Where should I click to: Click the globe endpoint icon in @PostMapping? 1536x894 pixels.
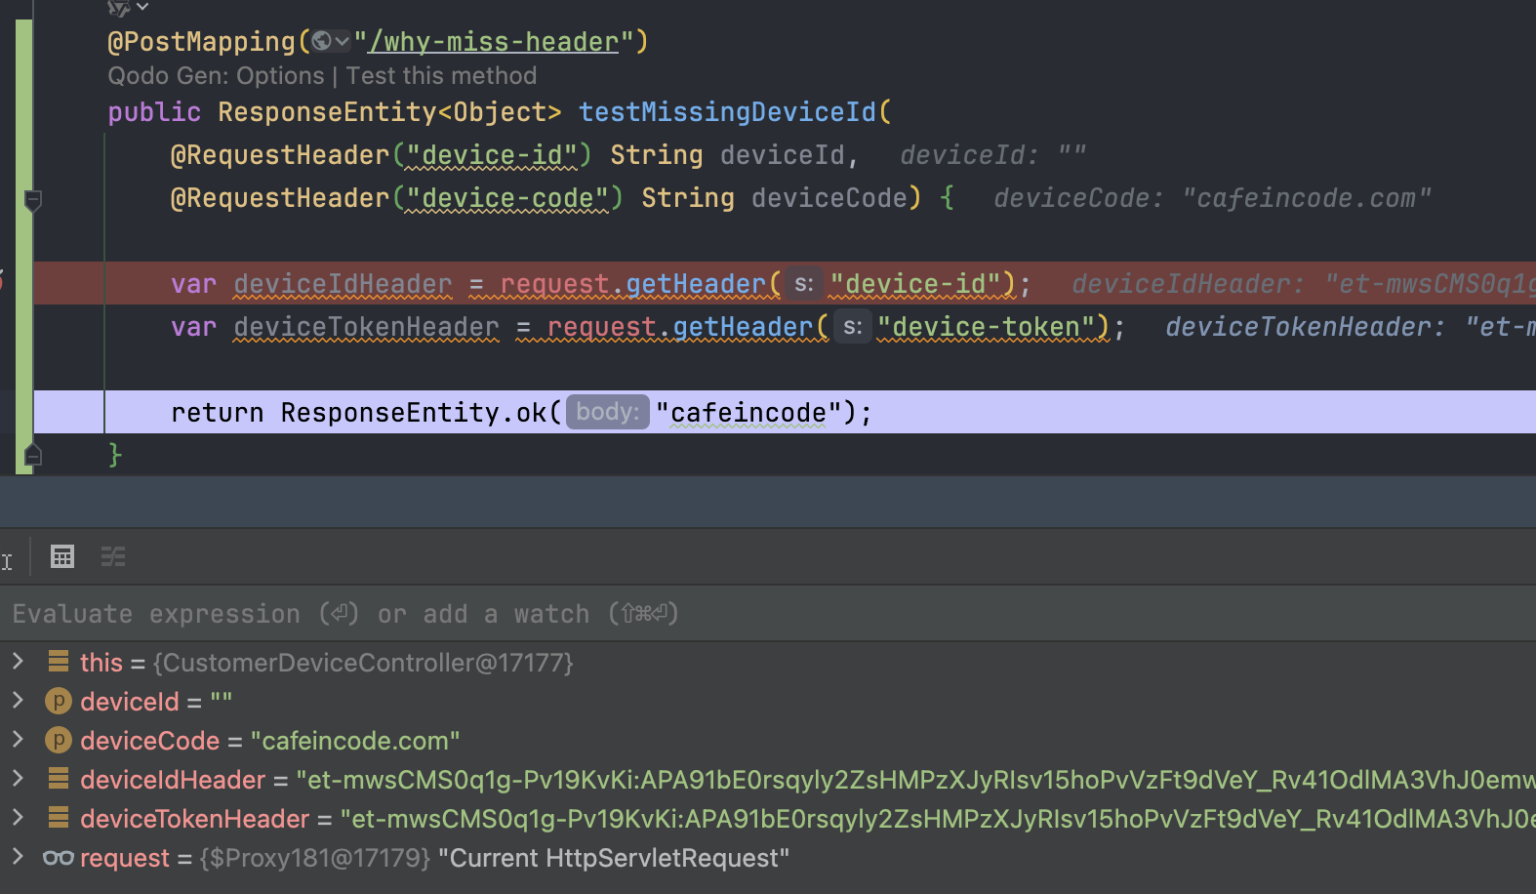coord(322,42)
